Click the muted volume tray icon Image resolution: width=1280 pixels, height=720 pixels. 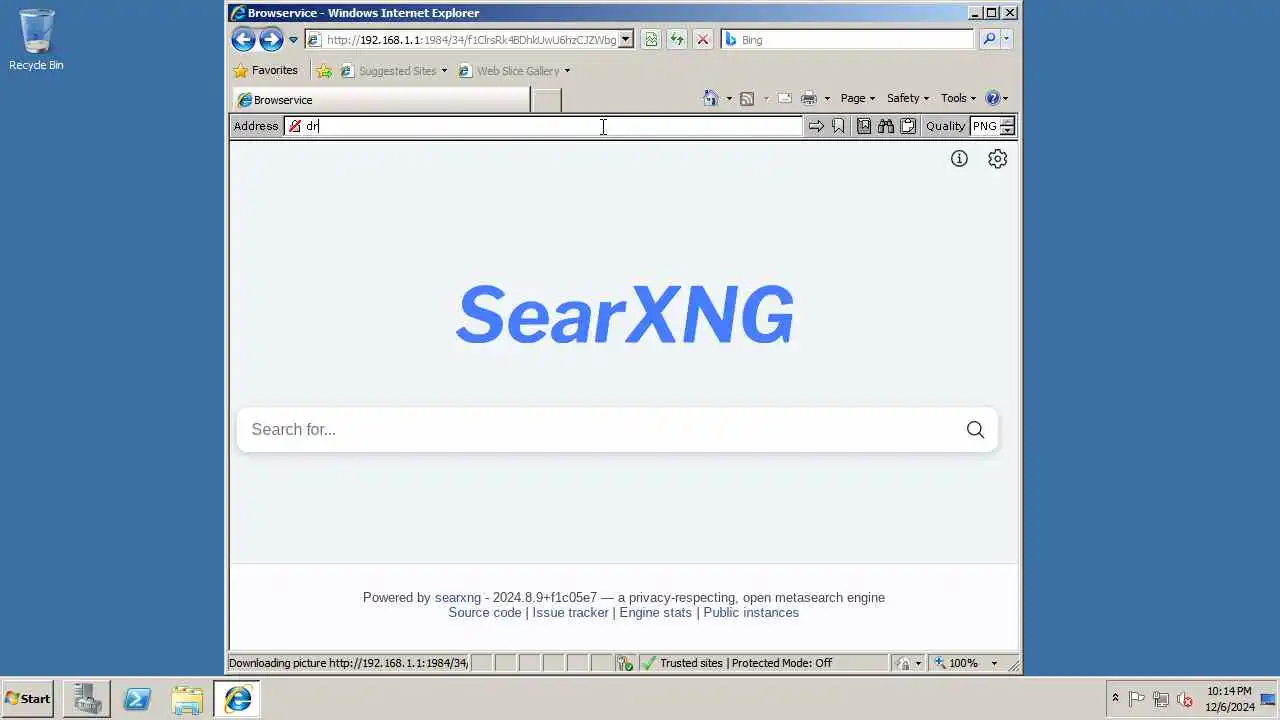point(1185,699)
